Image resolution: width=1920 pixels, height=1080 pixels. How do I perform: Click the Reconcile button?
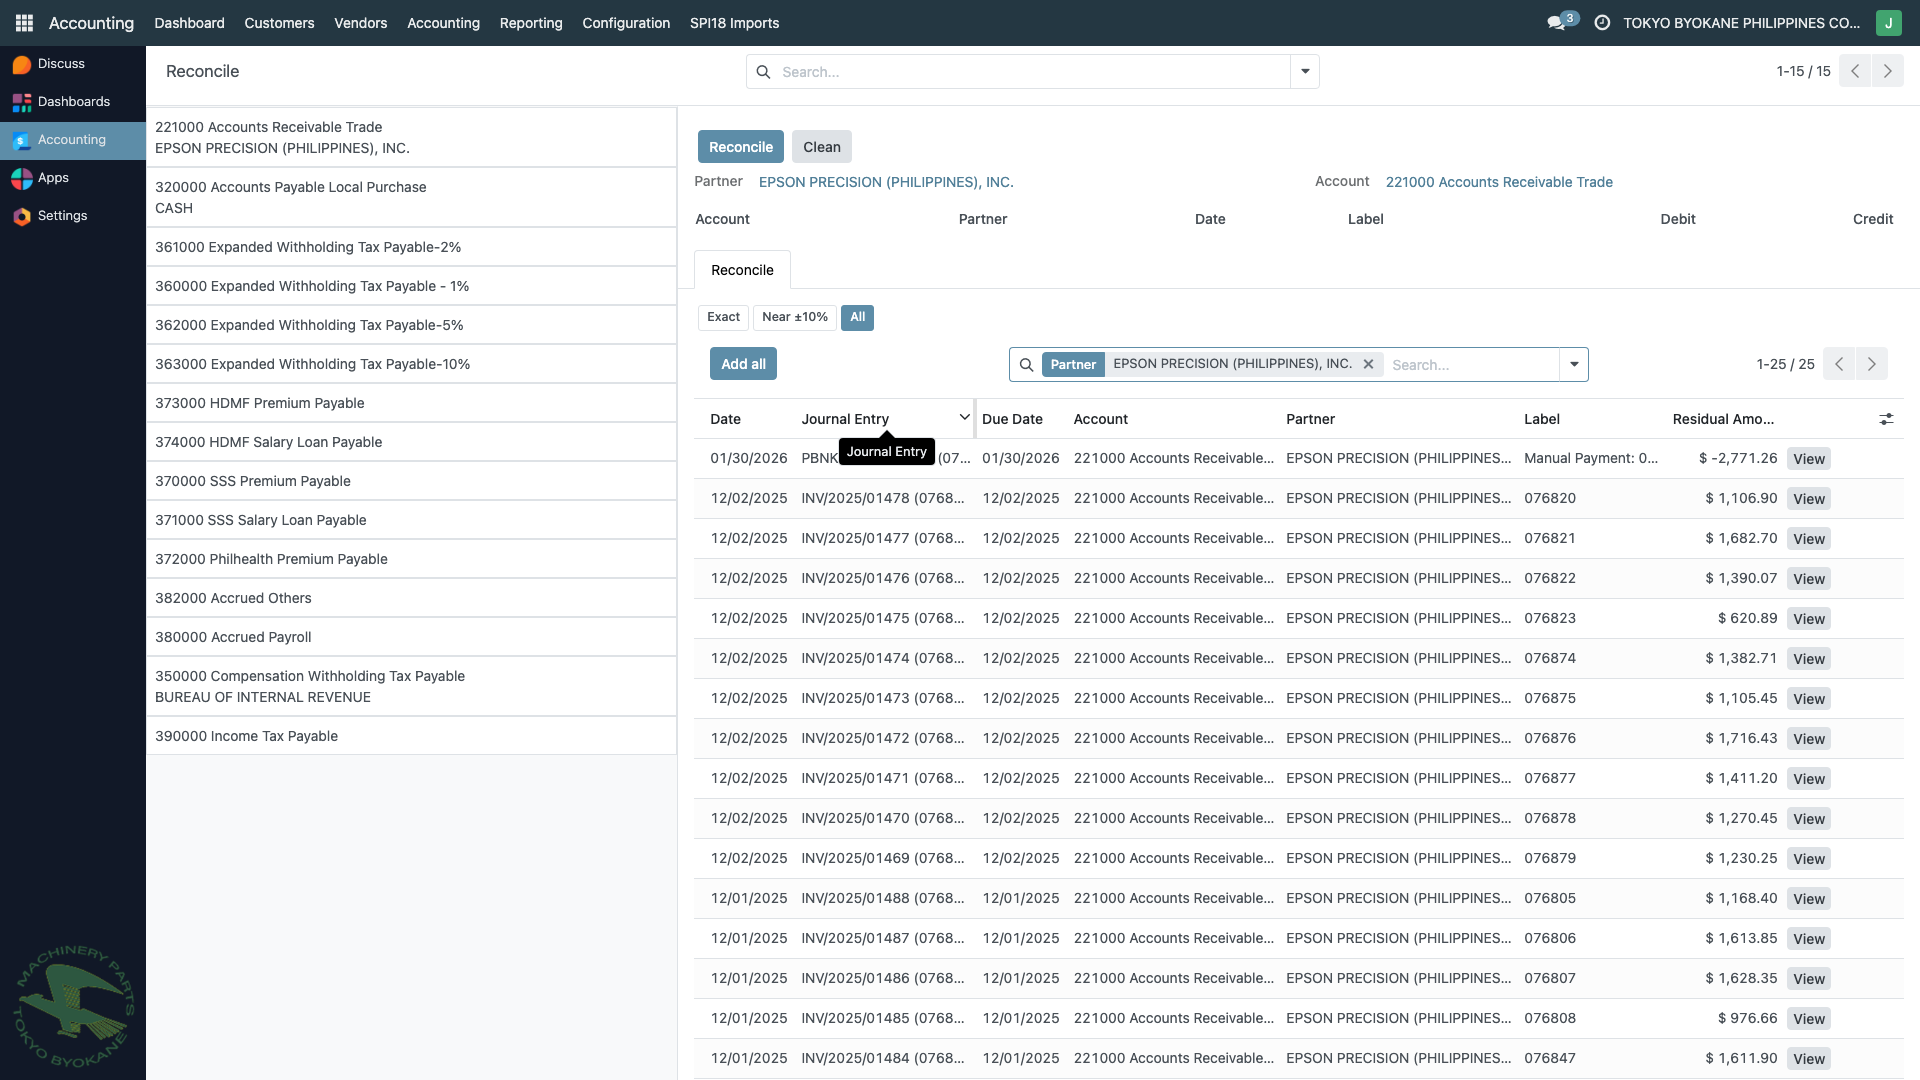[740, 146]
